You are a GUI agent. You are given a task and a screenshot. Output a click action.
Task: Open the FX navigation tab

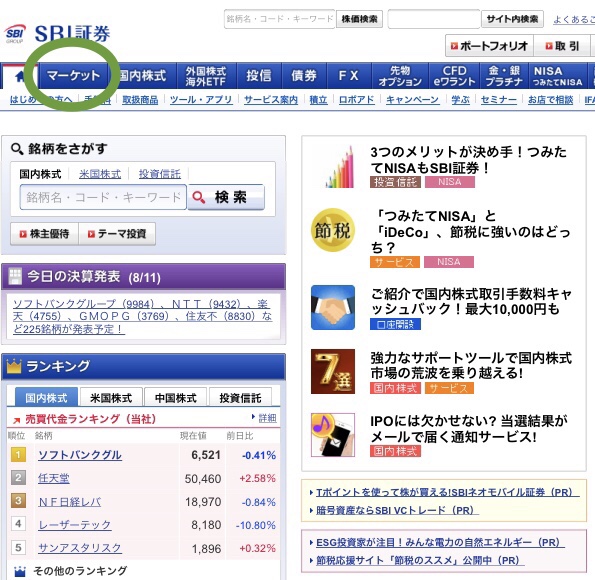[349, 76]
